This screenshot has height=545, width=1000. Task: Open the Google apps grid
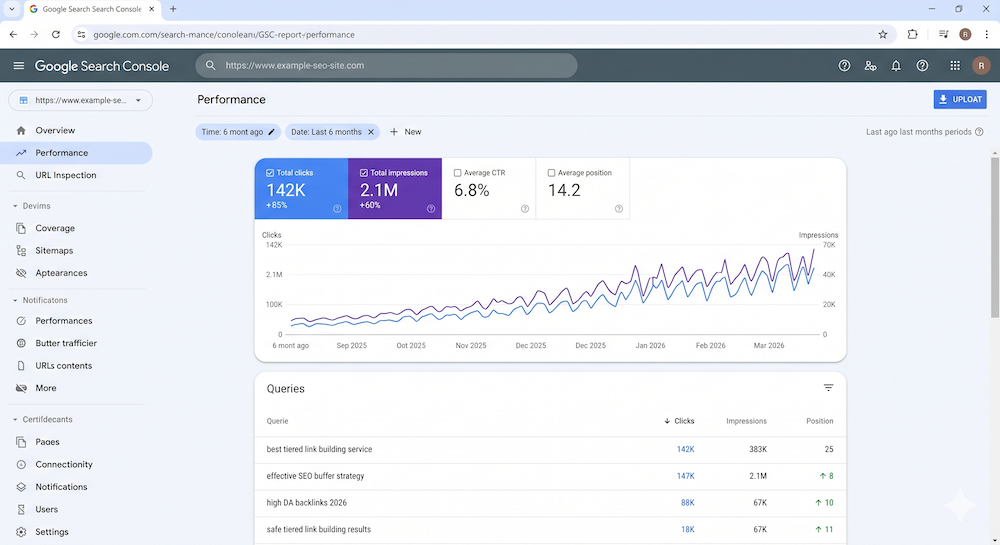point(955,66)
